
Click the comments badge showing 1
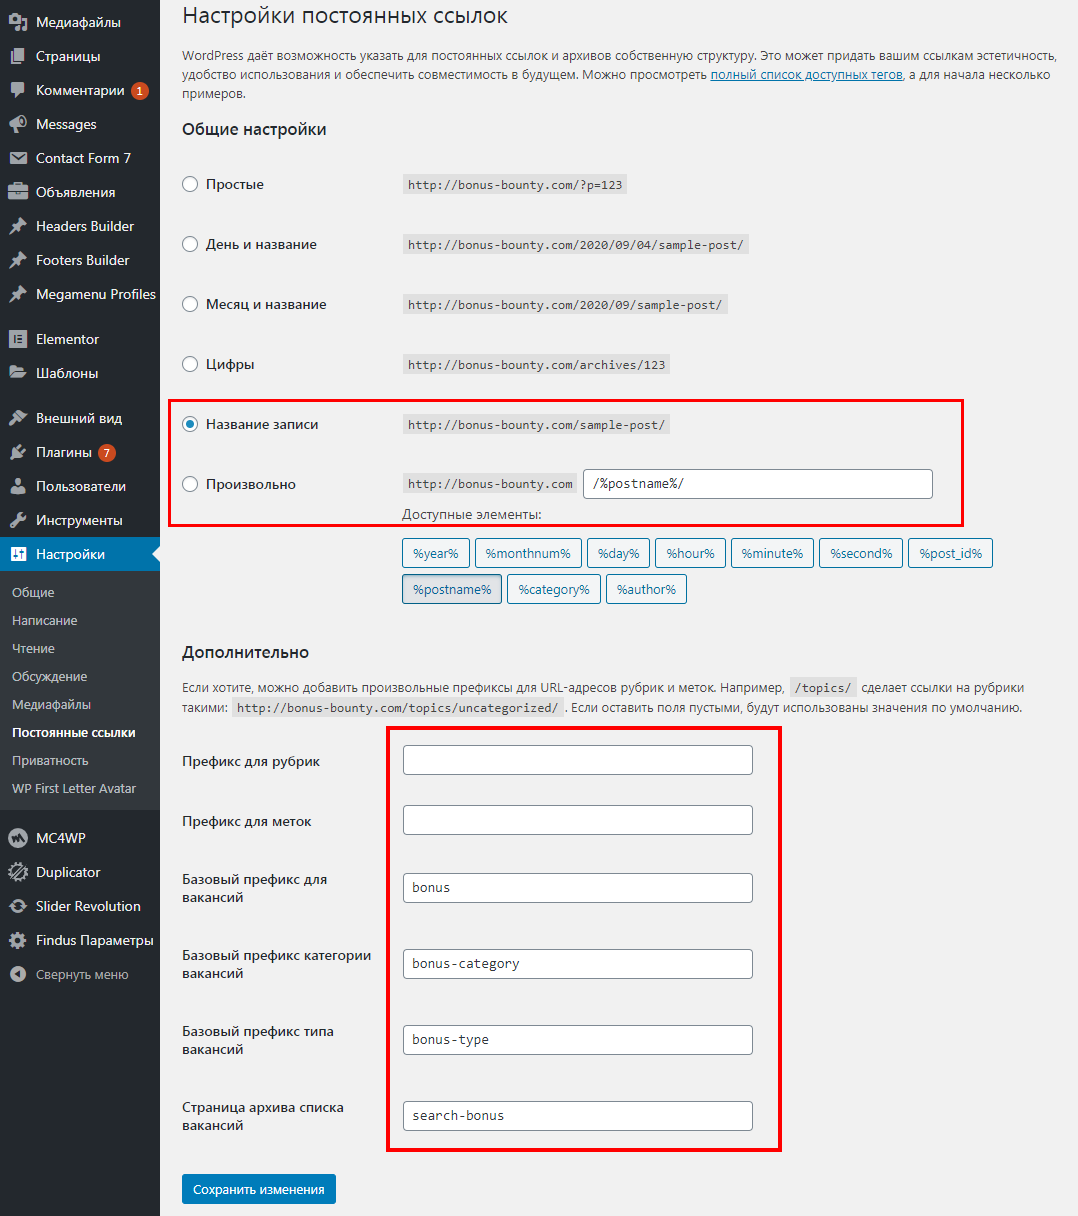click(x=140, y=91)
